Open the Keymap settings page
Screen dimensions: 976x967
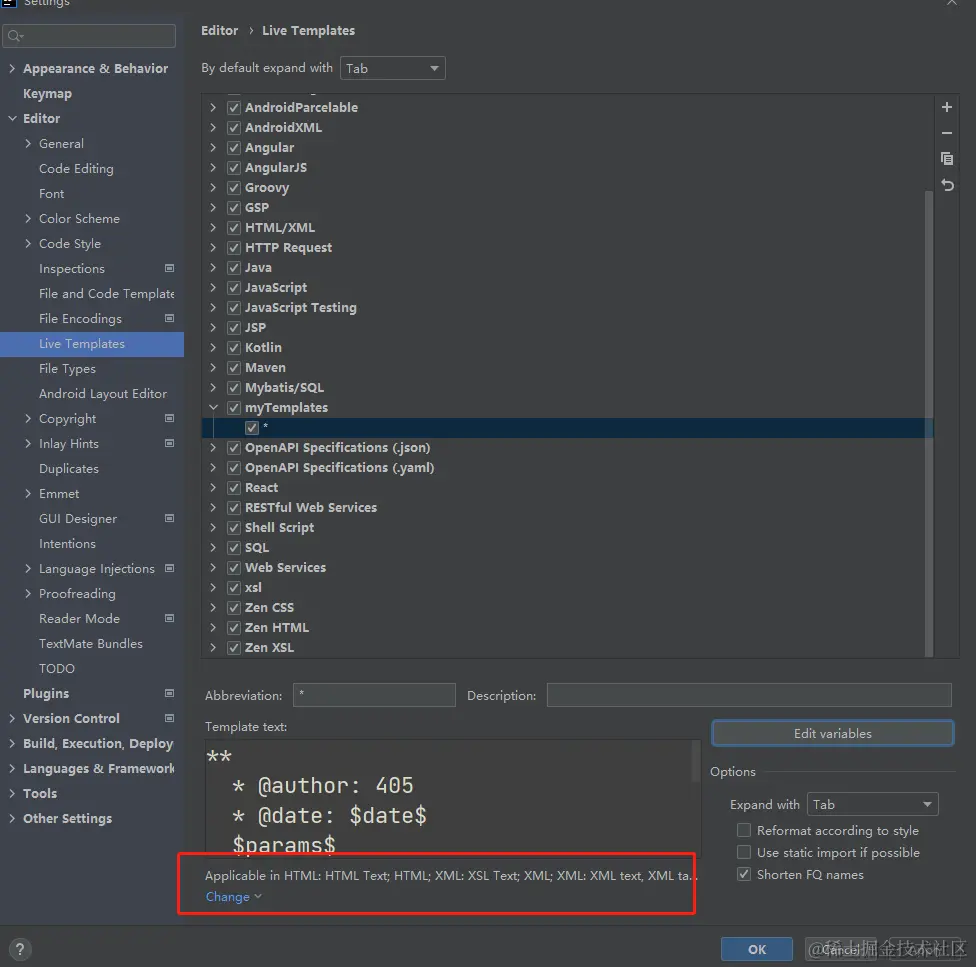(47, 93)
